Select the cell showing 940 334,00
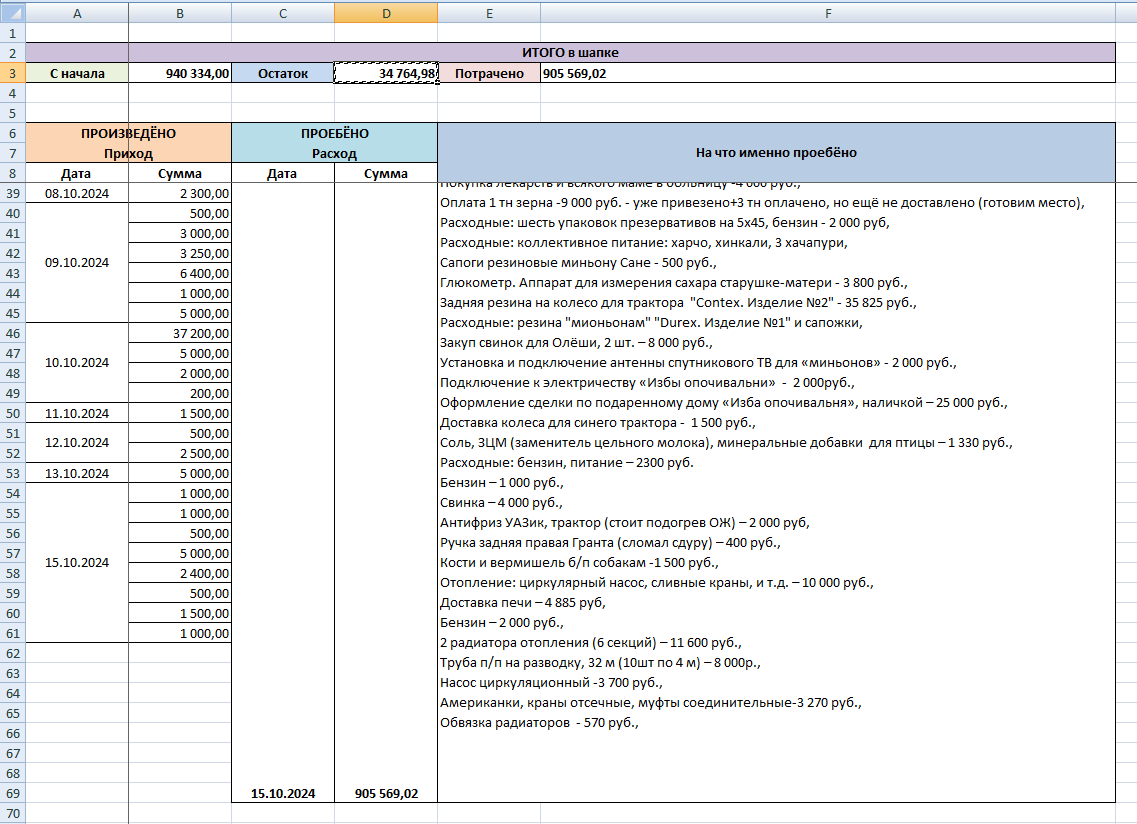The height and width of the screenshot is (824, 1137). [180, 73]
